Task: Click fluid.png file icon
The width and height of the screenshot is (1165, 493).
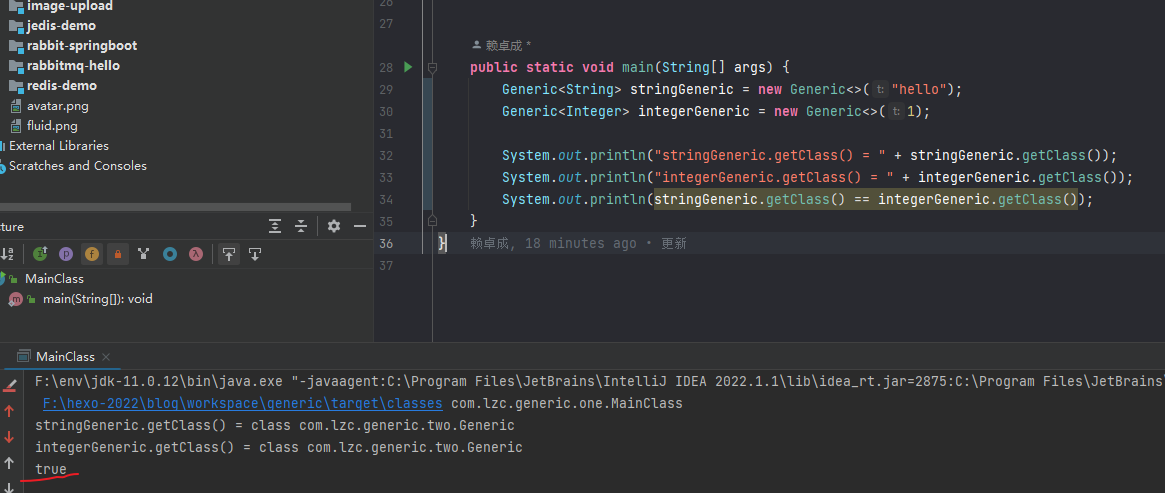Action: click(x=16, y=126)
